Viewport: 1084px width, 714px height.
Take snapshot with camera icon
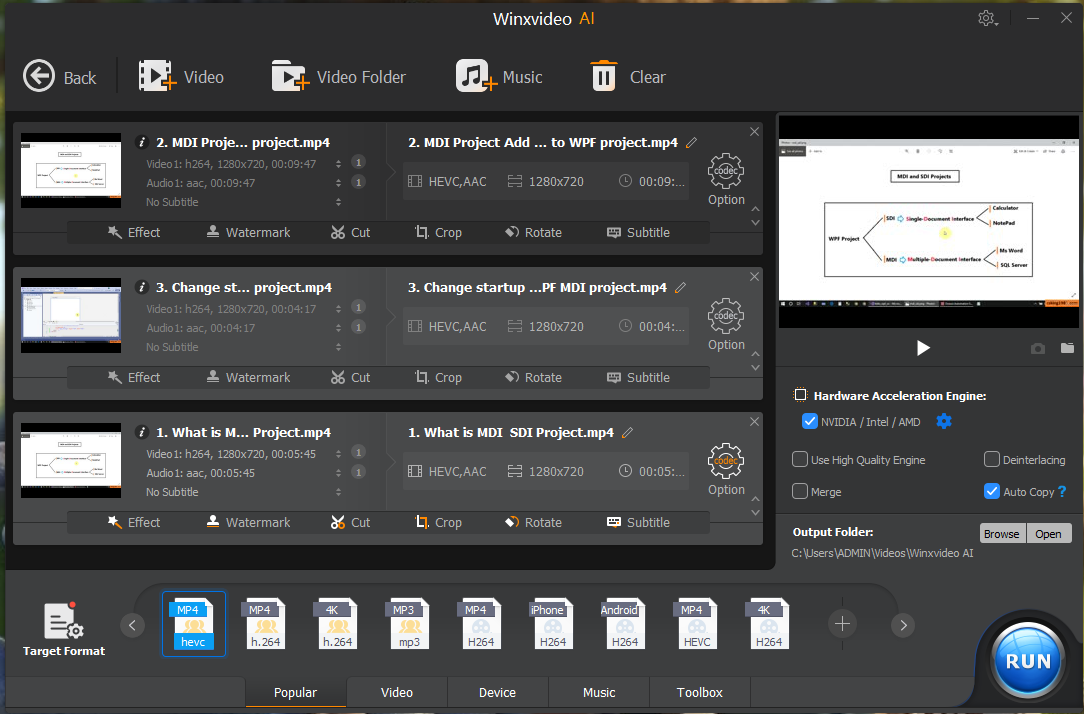pyautogui.click(x=1038, y=348)
